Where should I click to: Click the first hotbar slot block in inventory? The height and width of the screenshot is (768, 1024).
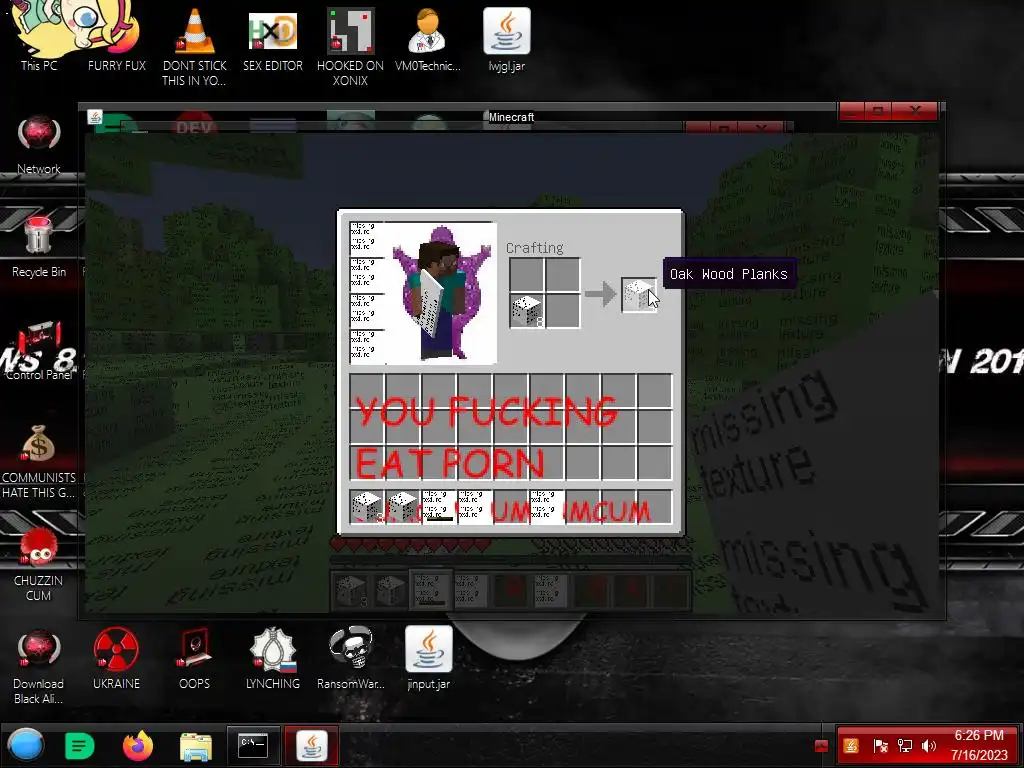(x=366, y=507)
